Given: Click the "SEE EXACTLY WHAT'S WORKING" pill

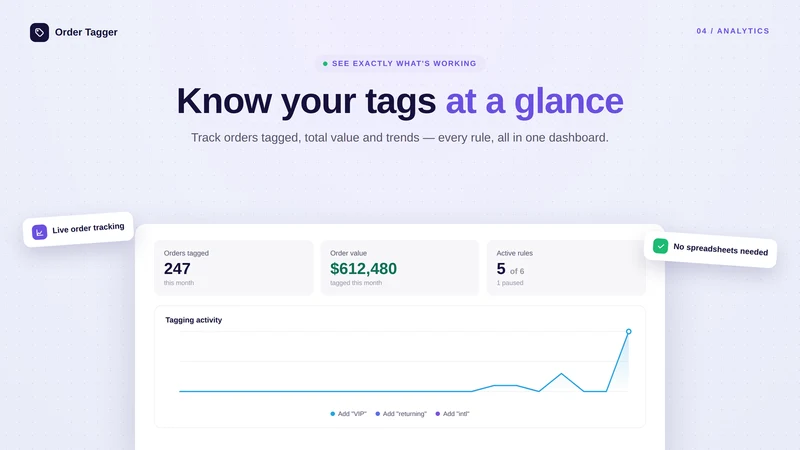Looking at the screenshot, I should tap(400, 63).
